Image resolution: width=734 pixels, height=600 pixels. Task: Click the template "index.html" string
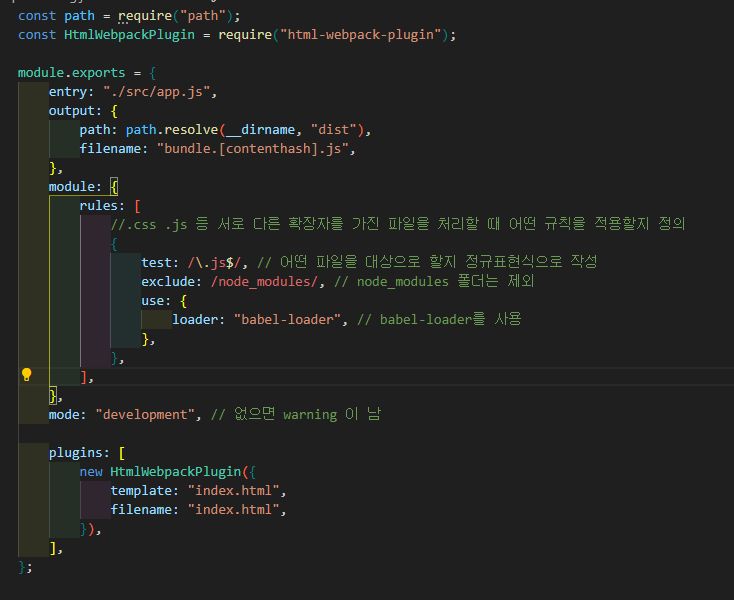tap(234, 490)
